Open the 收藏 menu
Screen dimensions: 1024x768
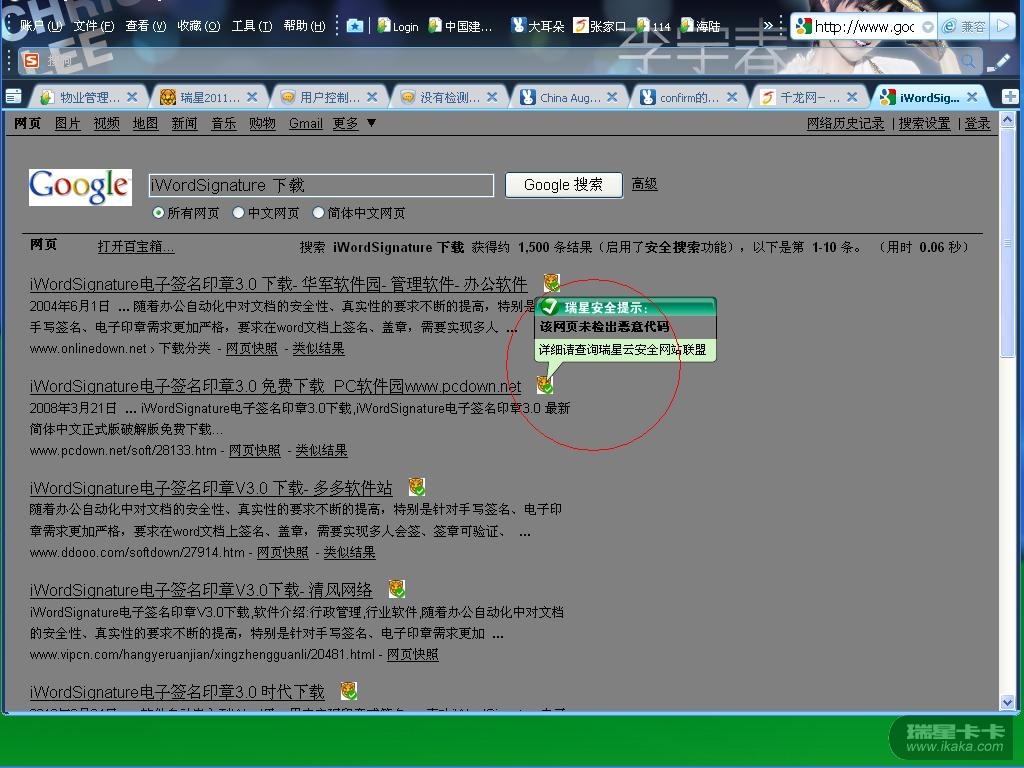point(199,26)
